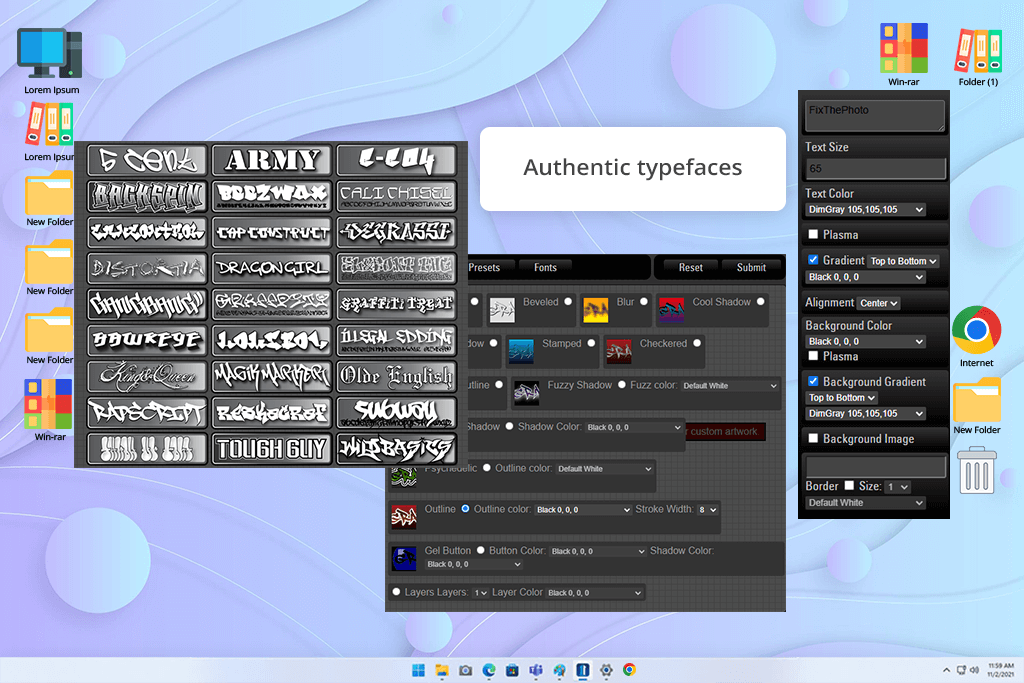1024x683 pixels.
Task: Open the Lorem Ipsum computer icon
Action: pos(50,54)
